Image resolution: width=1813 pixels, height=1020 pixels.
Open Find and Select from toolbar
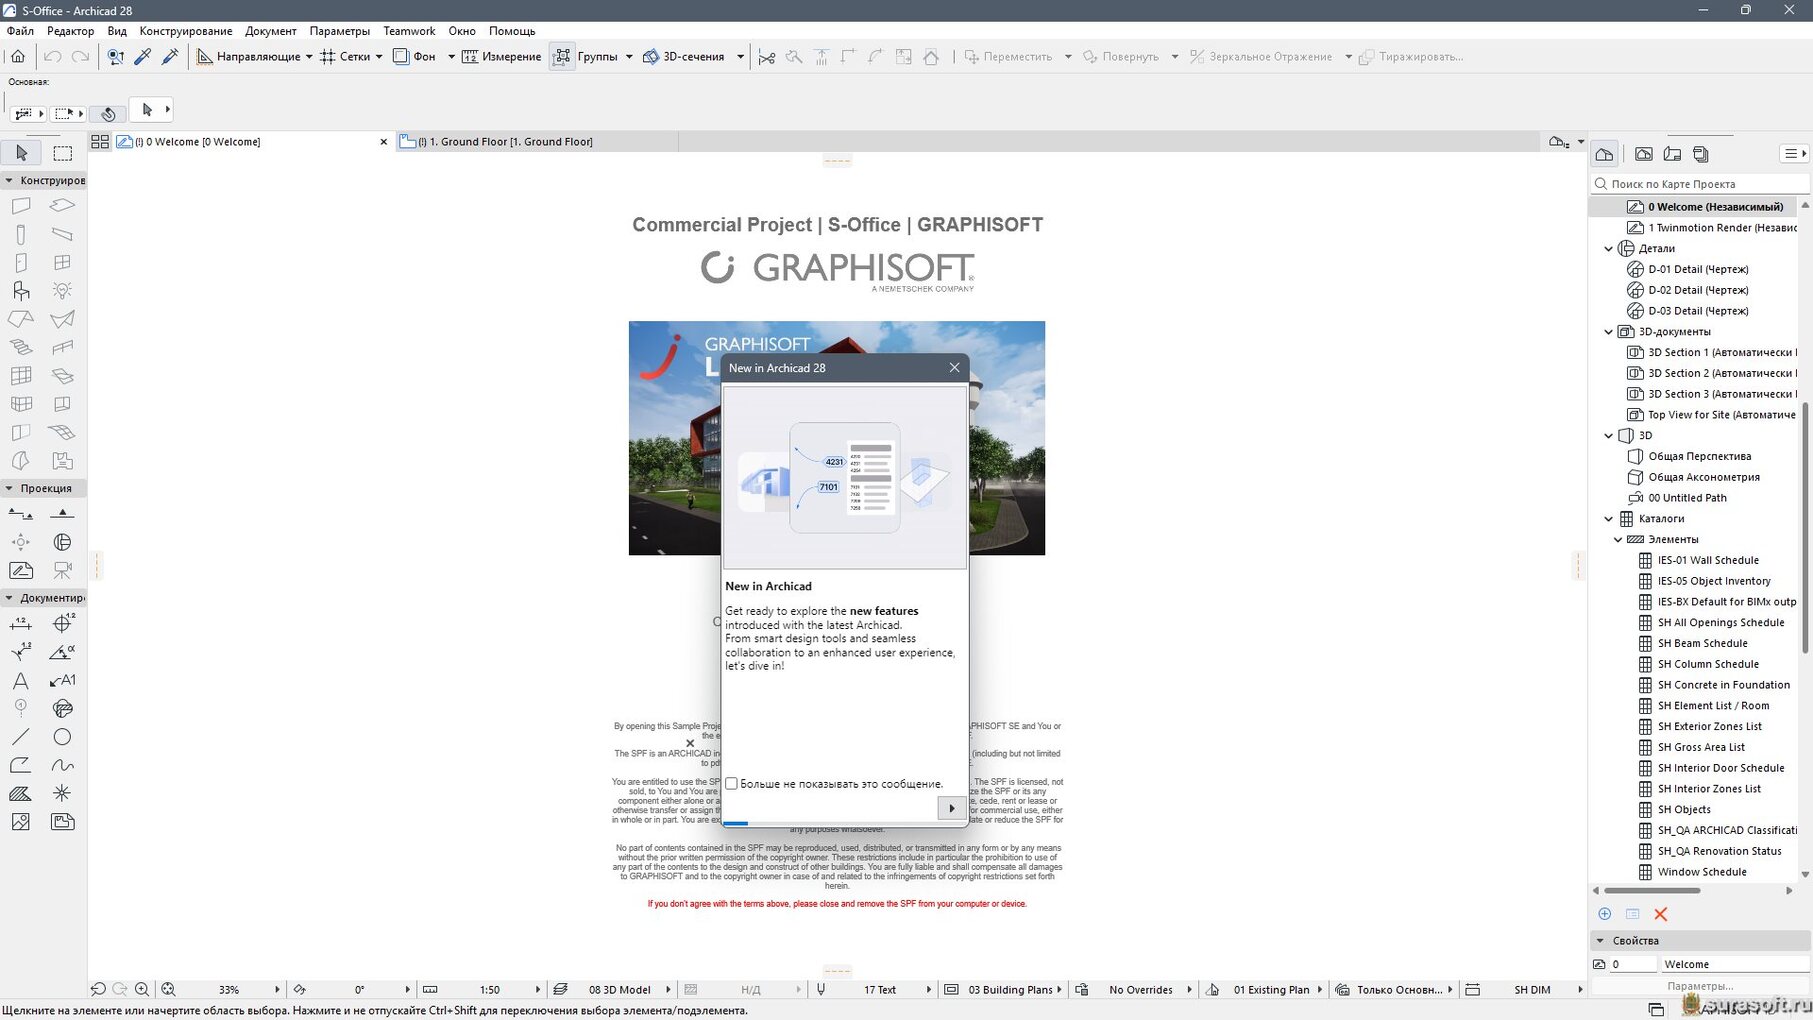[x=116, y=57]
